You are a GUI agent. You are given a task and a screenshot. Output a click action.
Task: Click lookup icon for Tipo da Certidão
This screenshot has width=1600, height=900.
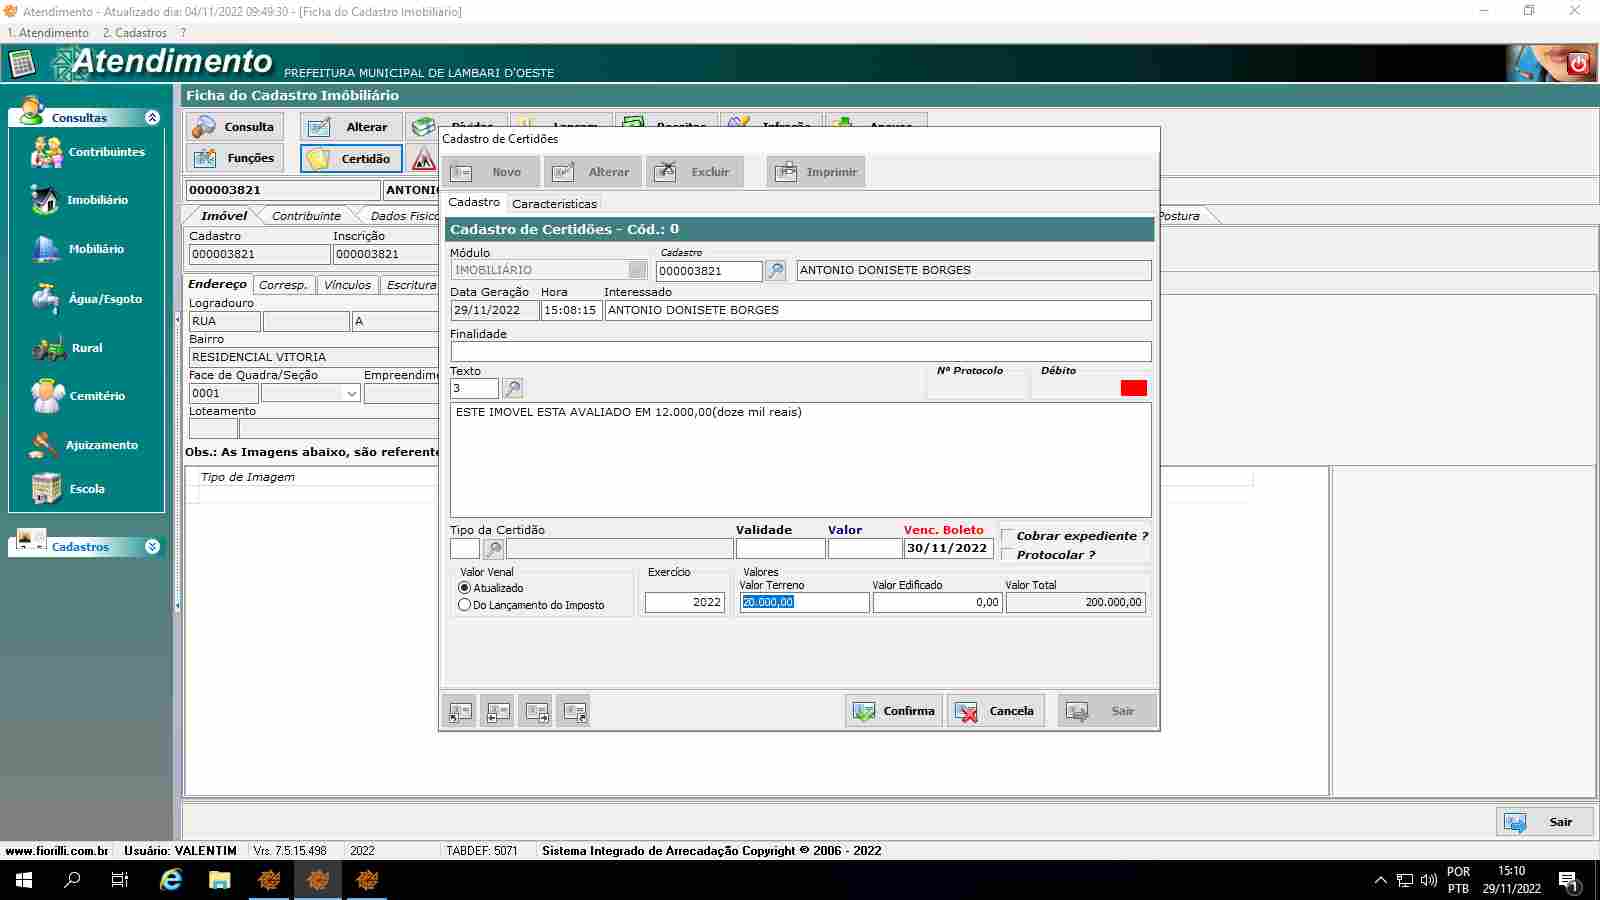[x=494, y=549]
